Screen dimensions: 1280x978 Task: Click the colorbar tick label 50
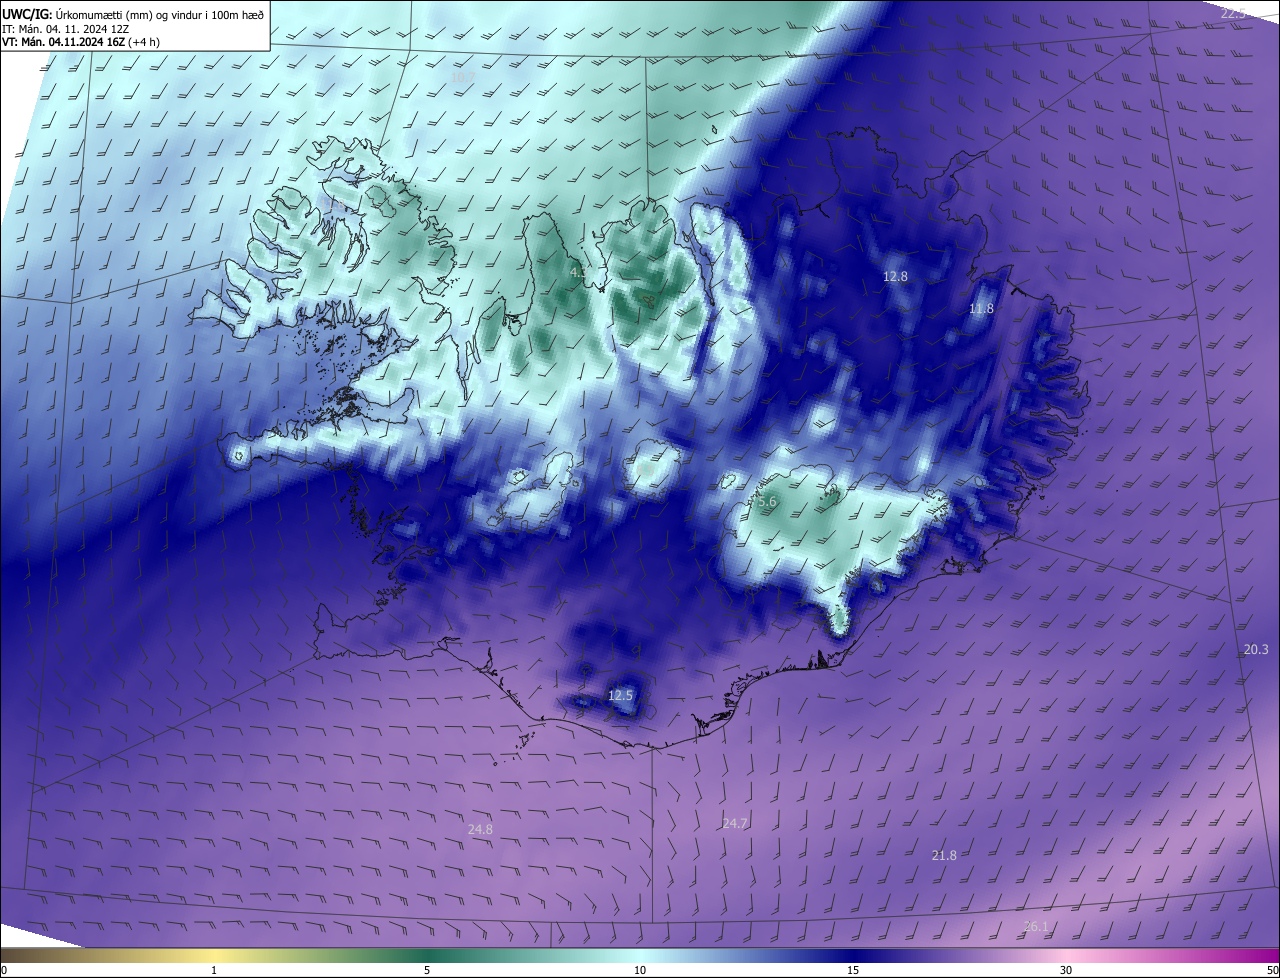tap(1272, 970)
